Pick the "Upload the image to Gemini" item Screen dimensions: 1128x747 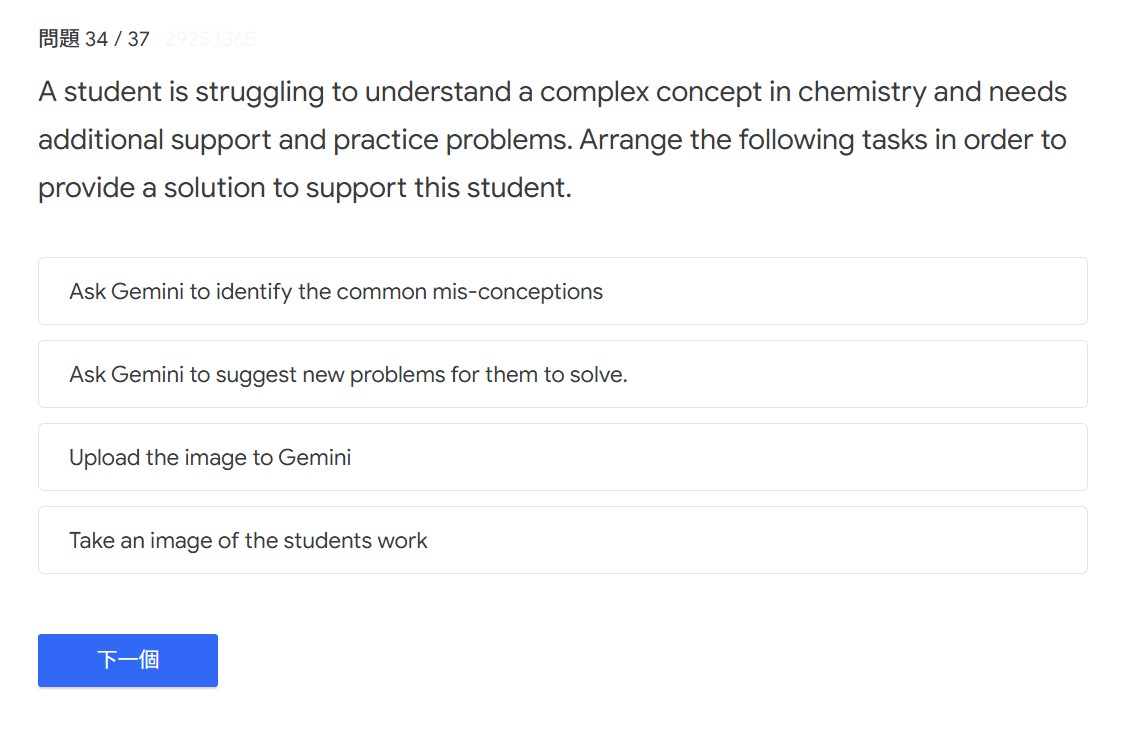click(210, 458)
